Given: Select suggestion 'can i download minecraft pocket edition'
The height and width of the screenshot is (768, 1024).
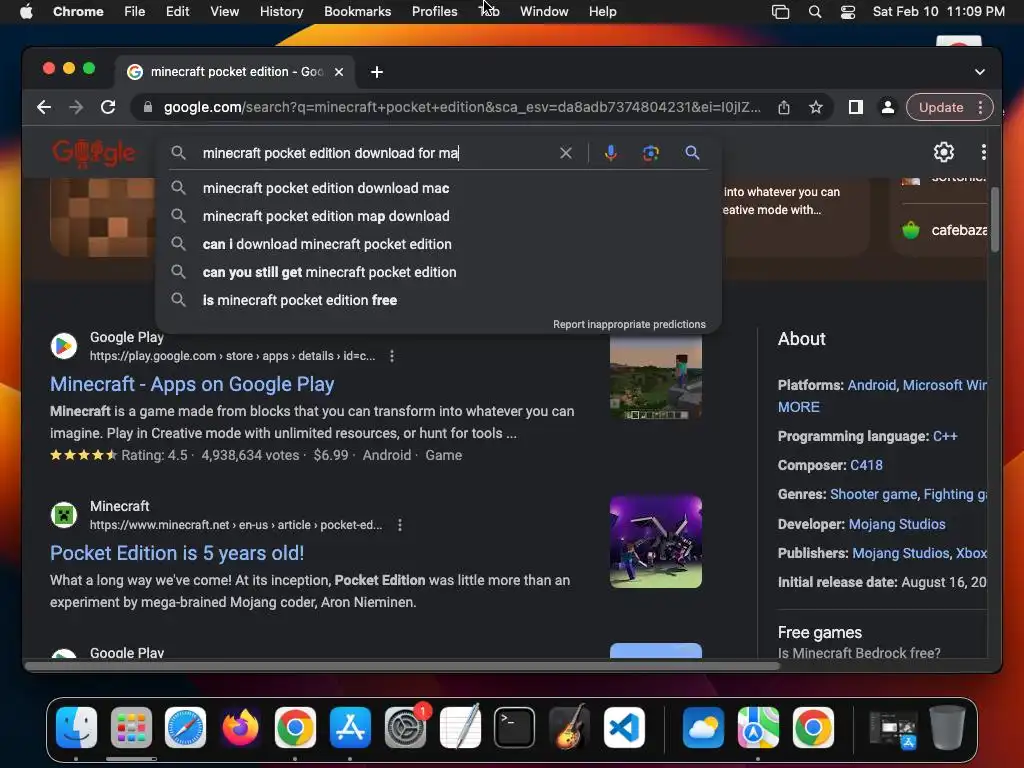Looking at the screenshot, I should [439, 244].
